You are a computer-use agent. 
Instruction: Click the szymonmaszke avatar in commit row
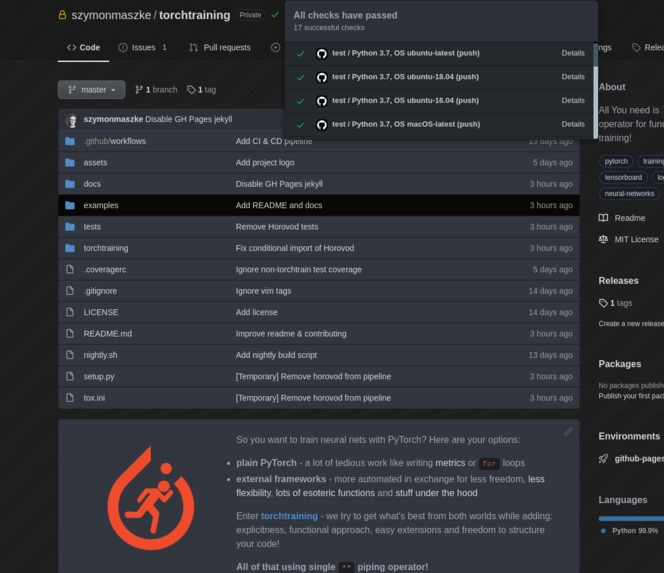tap(72, 120)
